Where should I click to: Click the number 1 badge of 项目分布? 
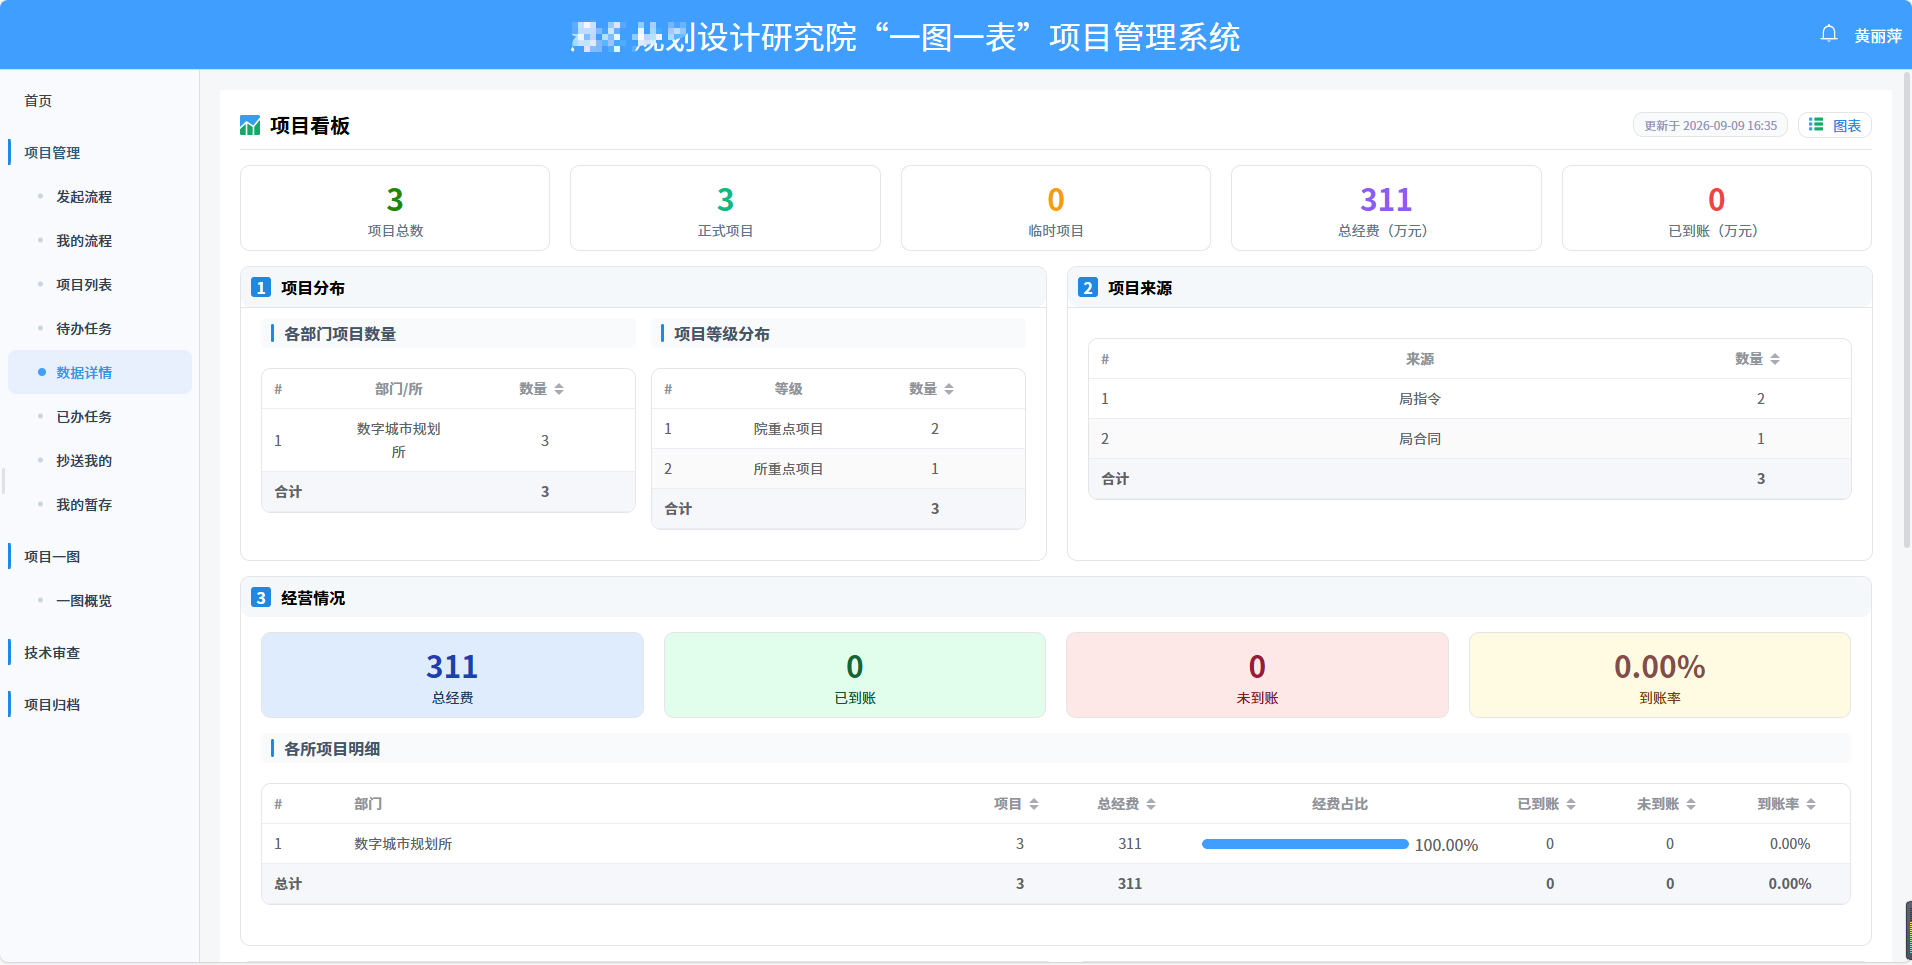pos(261,288)
